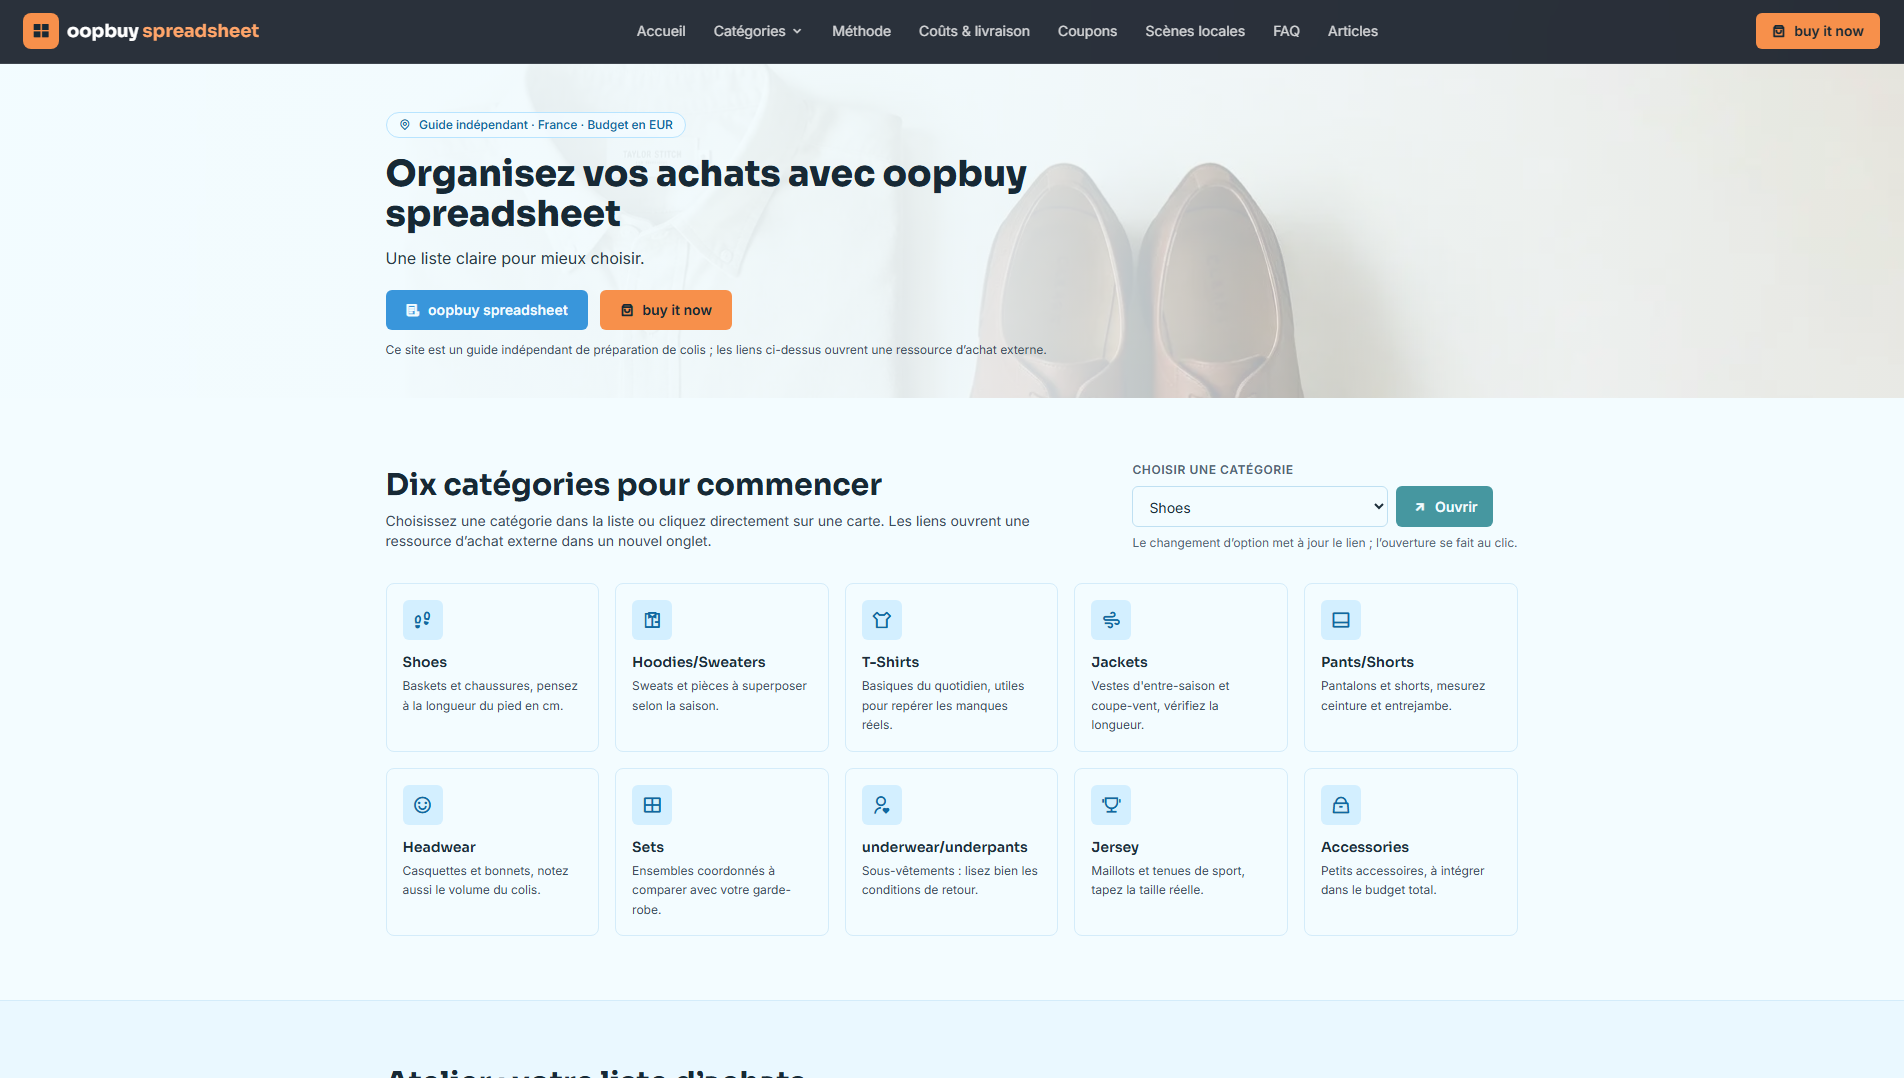Click hero orange buy it now button
The width and height of the screenshot is (1904, 1078).
click(x=666, y=310)
